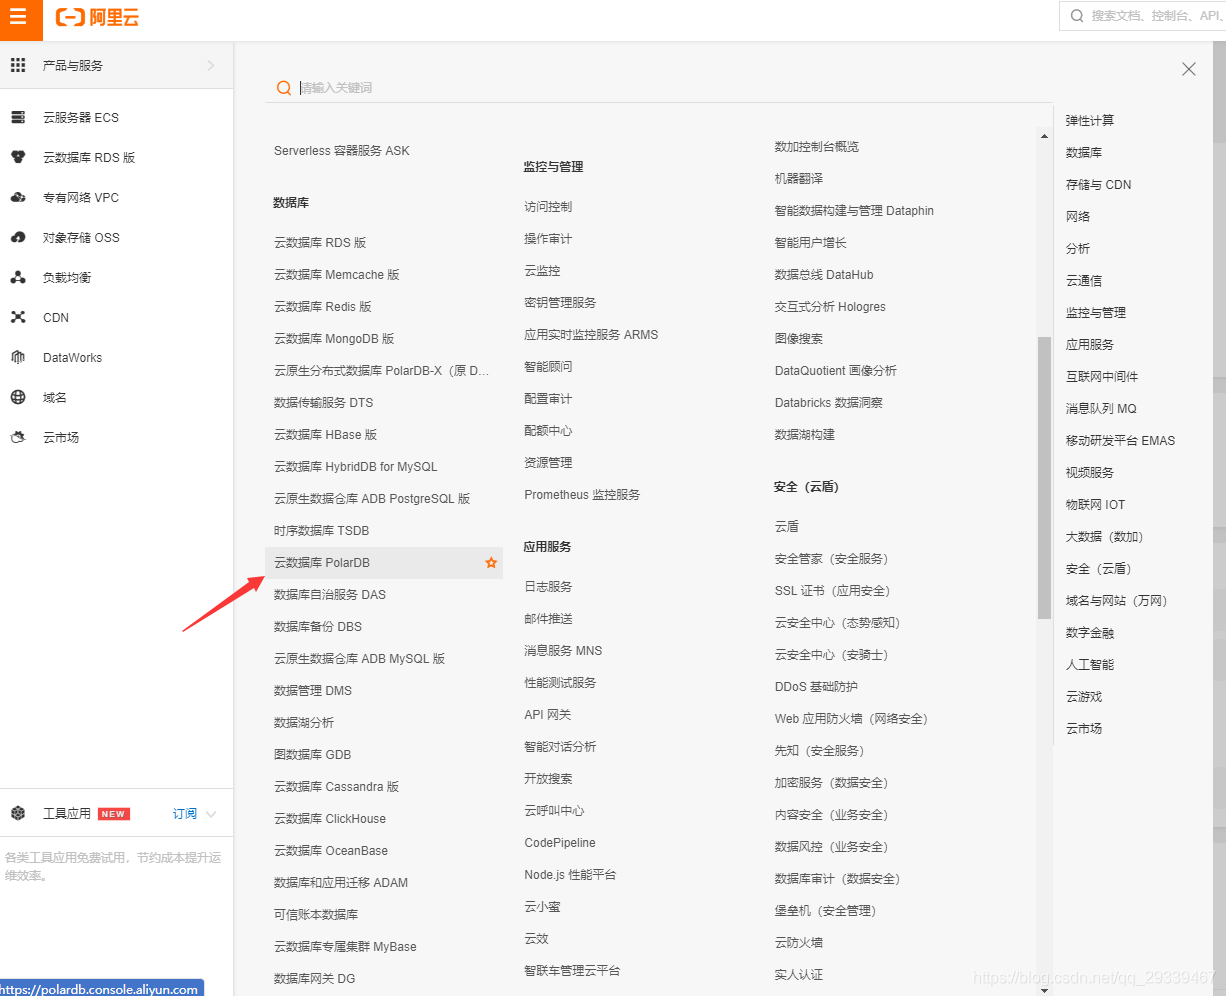Open 访问控制 under 监控与管理
Viewport: 1226px width, 996px height.
(548, 207)
